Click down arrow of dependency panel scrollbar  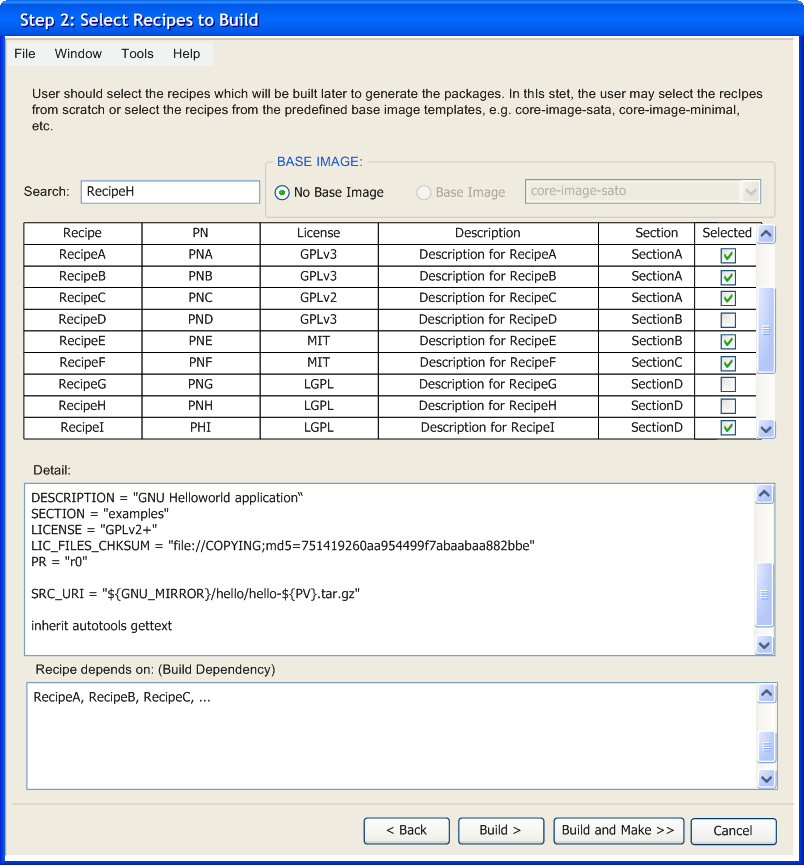click(767, 778)
